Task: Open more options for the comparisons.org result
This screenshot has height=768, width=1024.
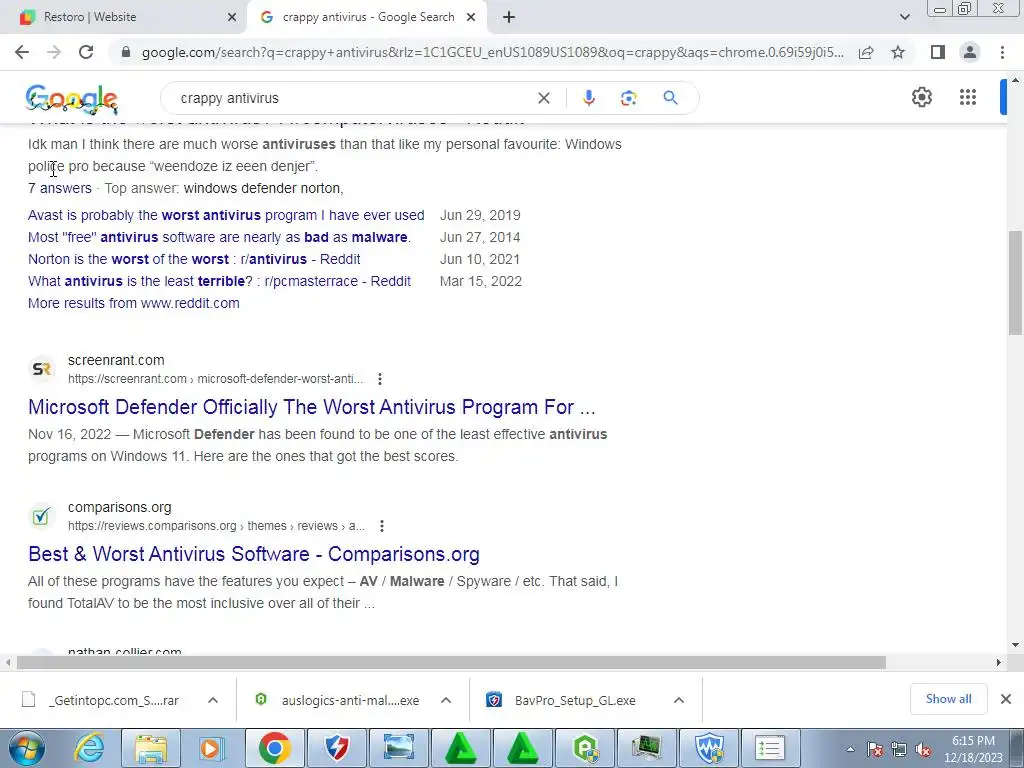Action: 381,526
